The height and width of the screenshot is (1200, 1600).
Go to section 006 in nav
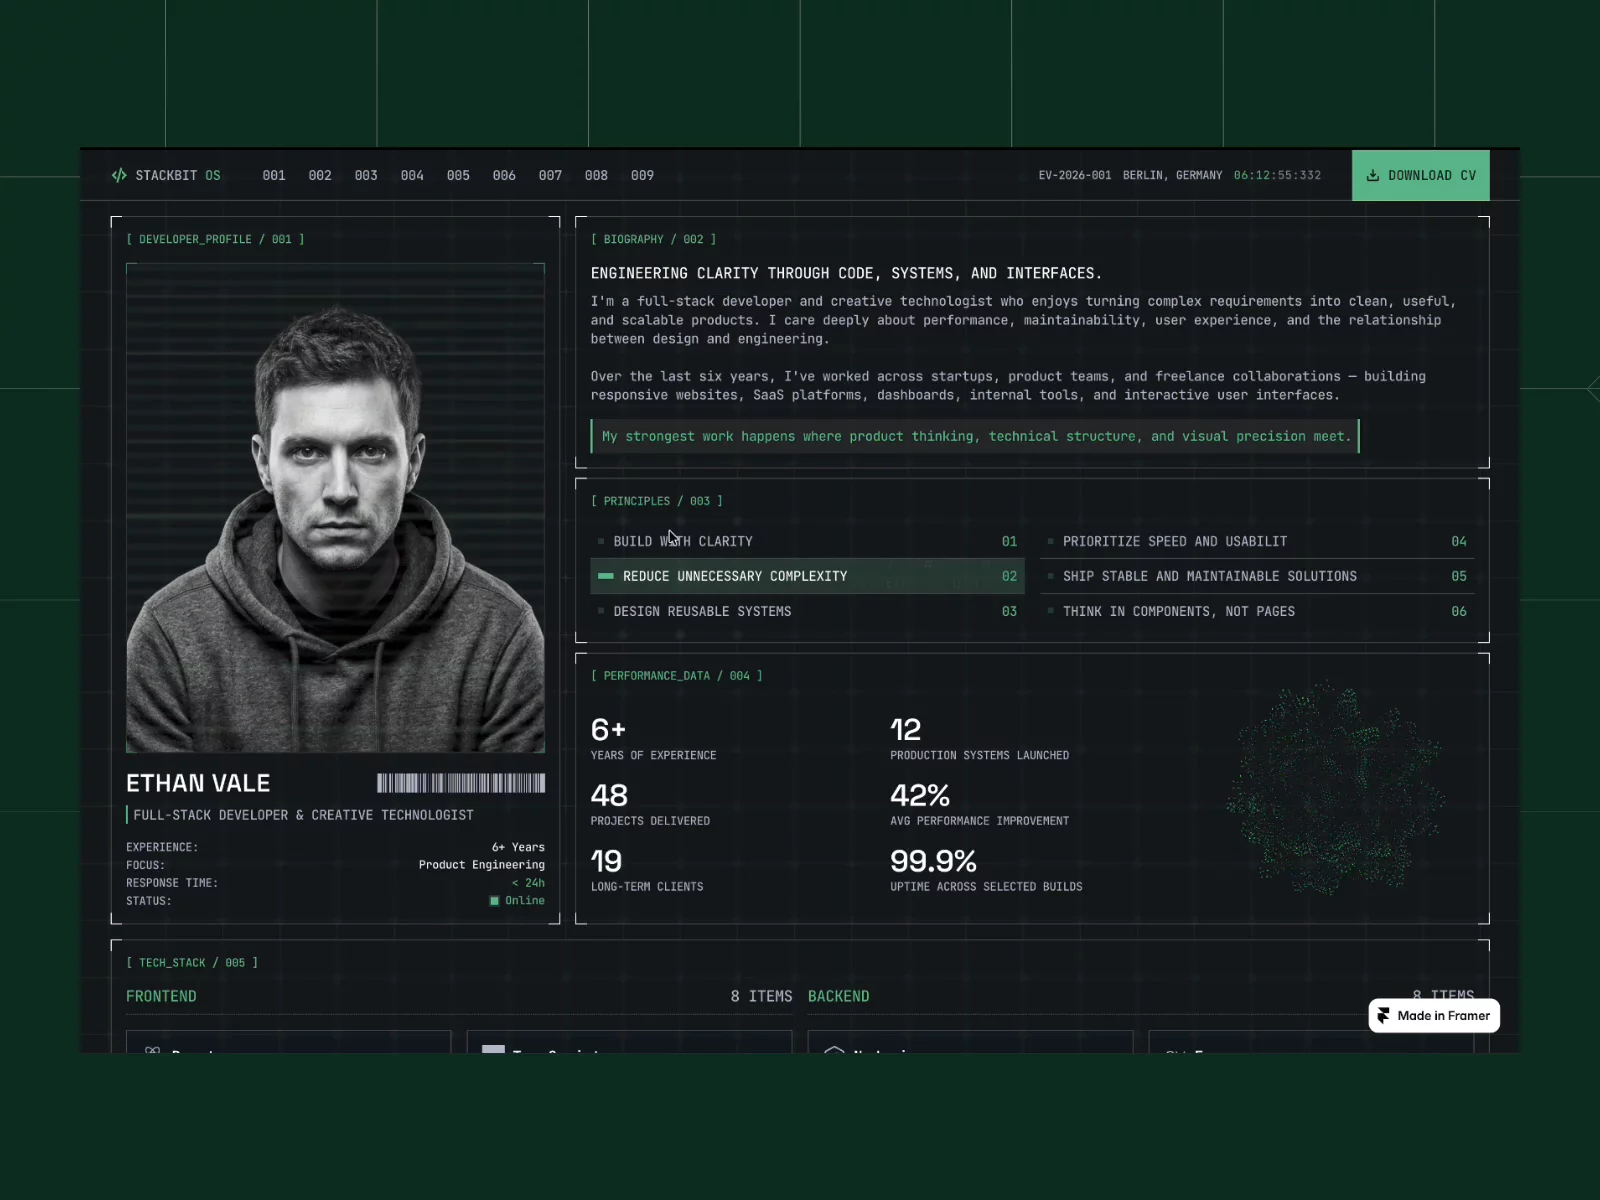504,175
